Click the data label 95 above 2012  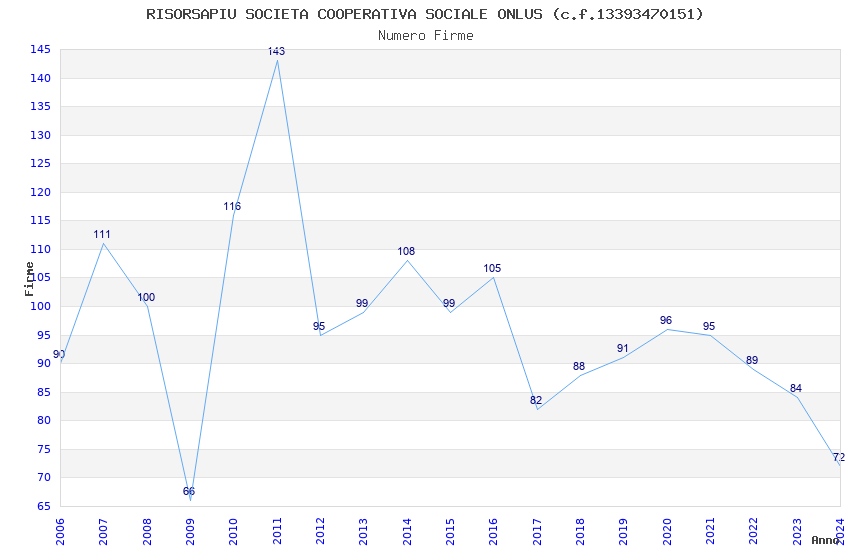tap(319, 326)
